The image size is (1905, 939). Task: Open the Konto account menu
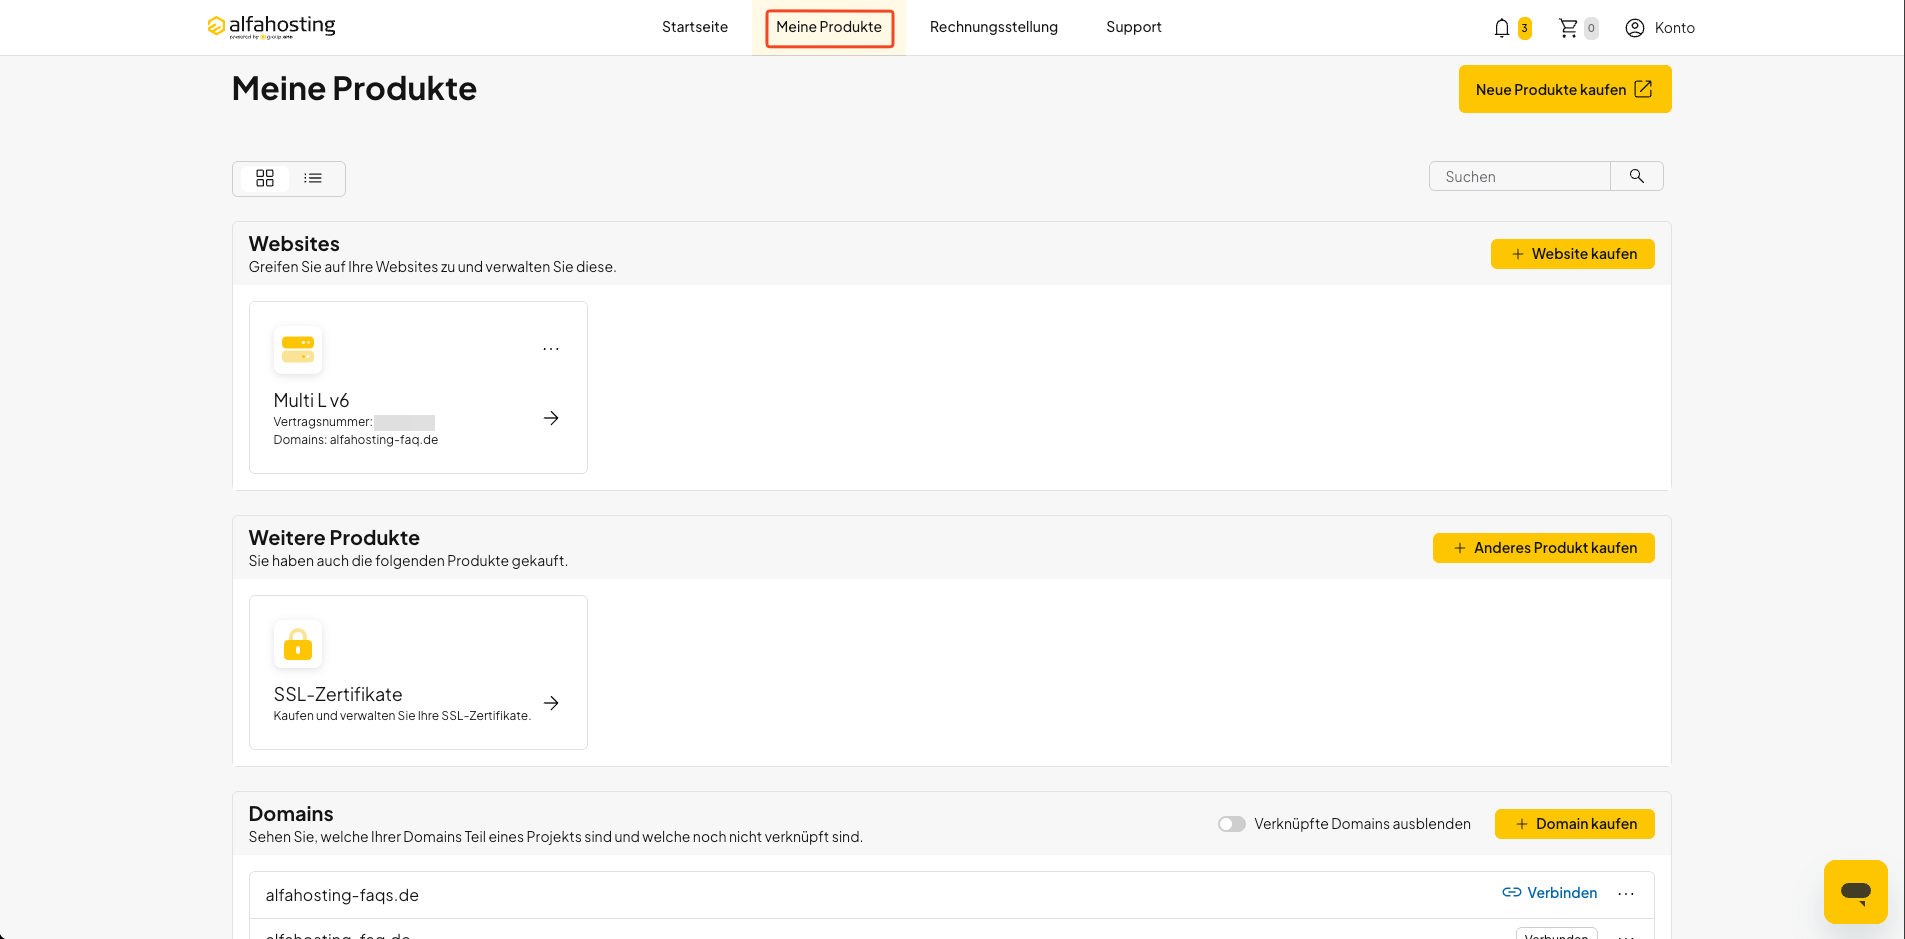click(x=1660, y=28)
